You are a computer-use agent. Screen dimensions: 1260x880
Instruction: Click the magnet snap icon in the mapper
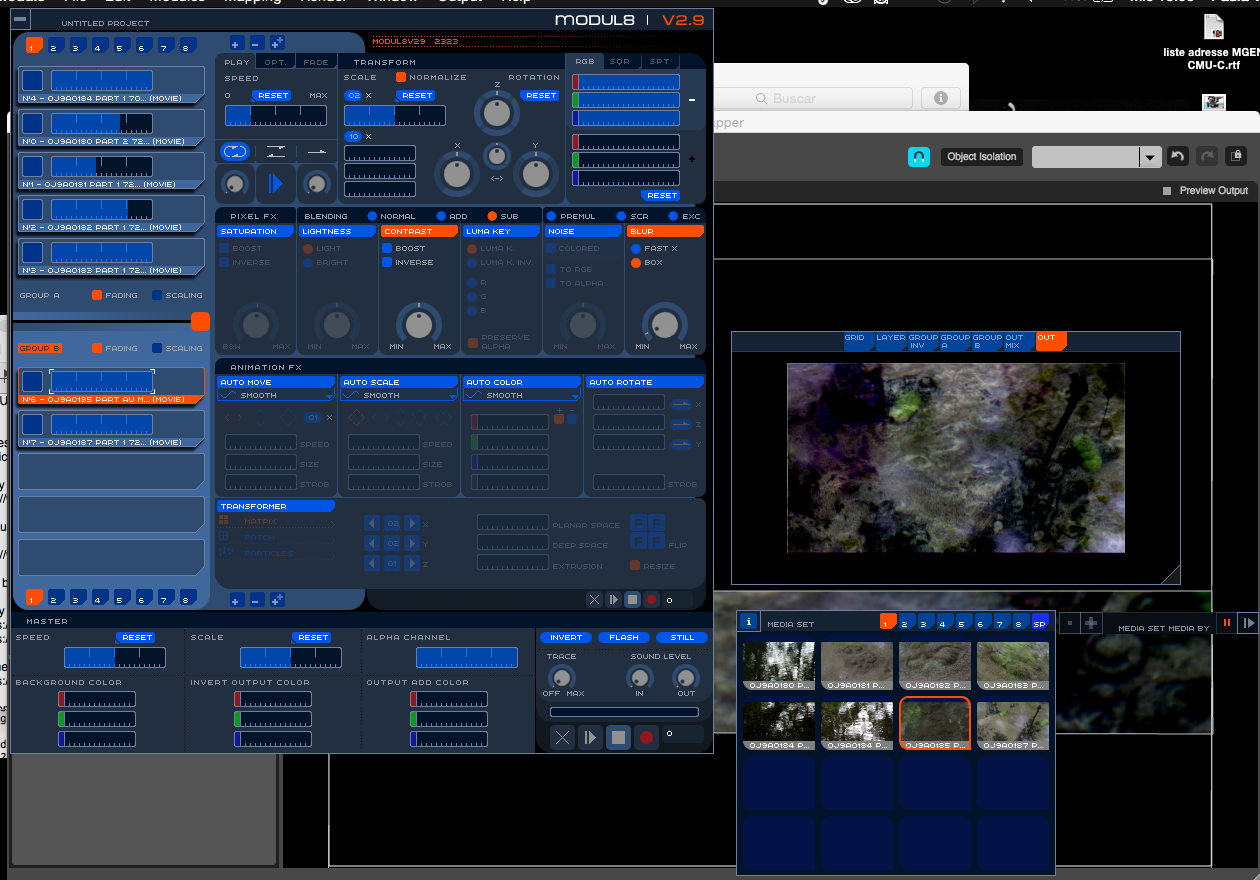(919, 157)
